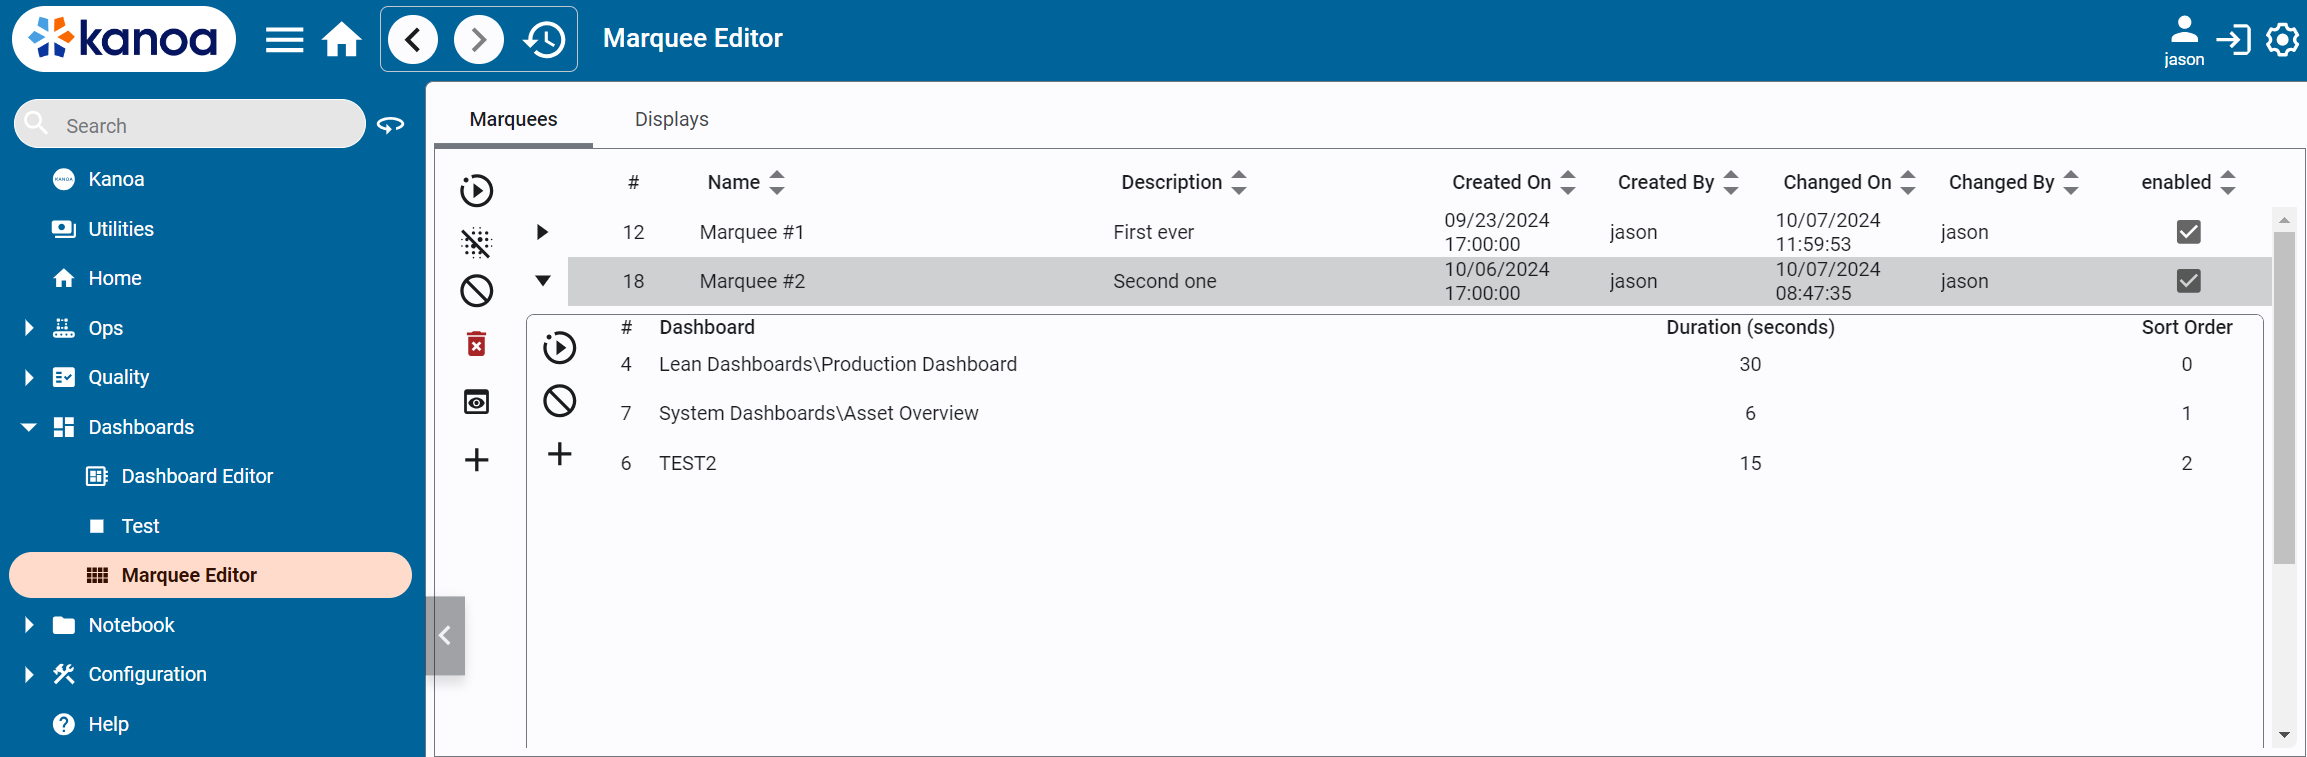Switch to the Marquees tab
Screen dimensions: 2307x757
pyautogui.click(x=514, y=119)
